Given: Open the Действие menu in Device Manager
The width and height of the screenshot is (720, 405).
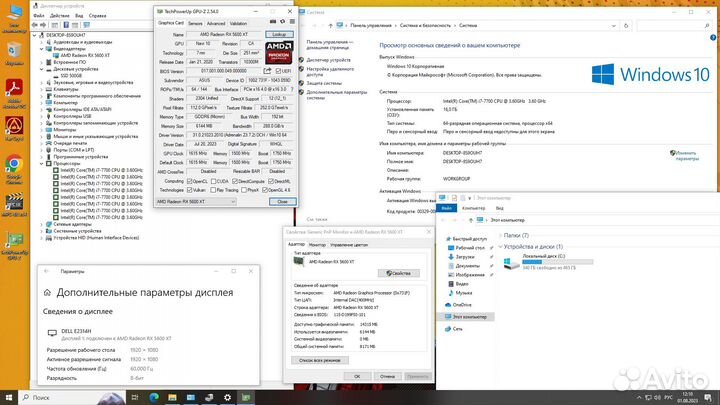Looking at the screenshot, I should coord(60,16).
